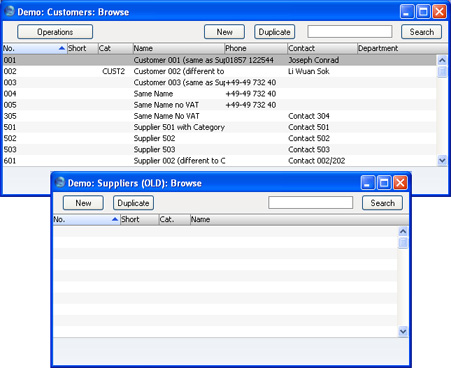Click Contact 304 cell
The width and height of the screenshot is (451, 368).
click(309, 116)
